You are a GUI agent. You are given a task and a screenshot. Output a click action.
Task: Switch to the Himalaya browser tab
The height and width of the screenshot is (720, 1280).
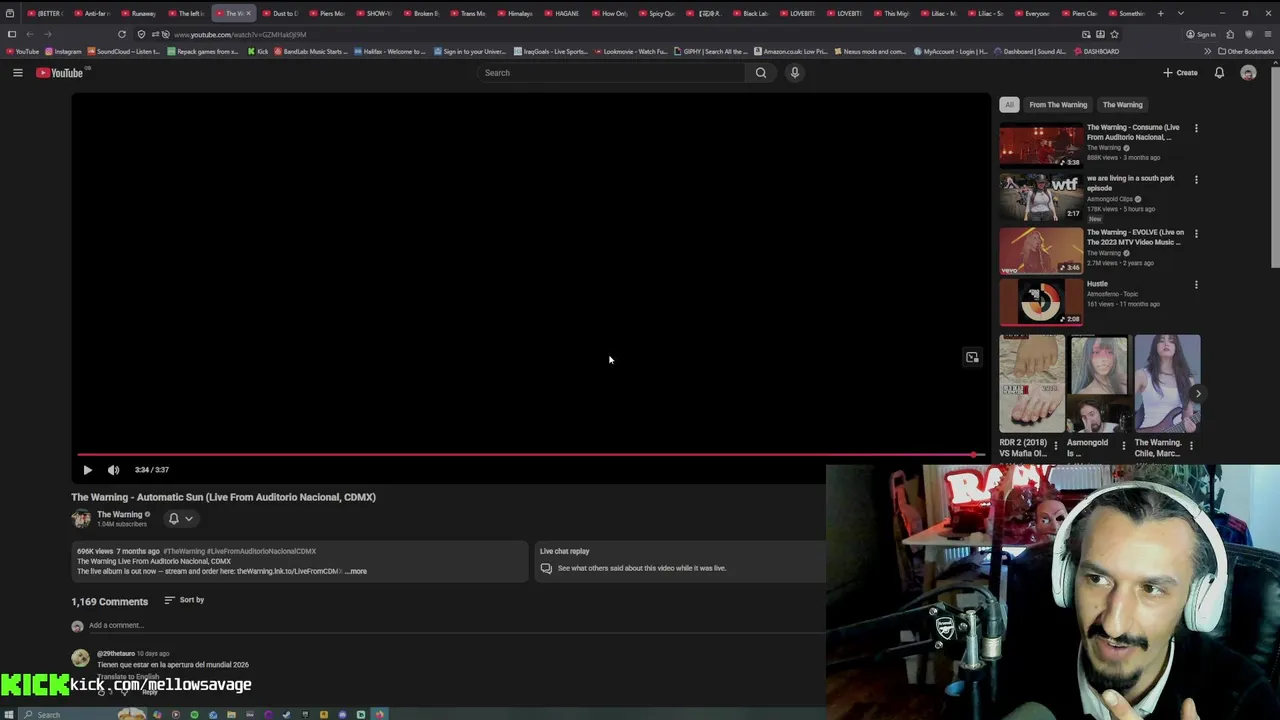pyautogui.click(x=517, y=13)
